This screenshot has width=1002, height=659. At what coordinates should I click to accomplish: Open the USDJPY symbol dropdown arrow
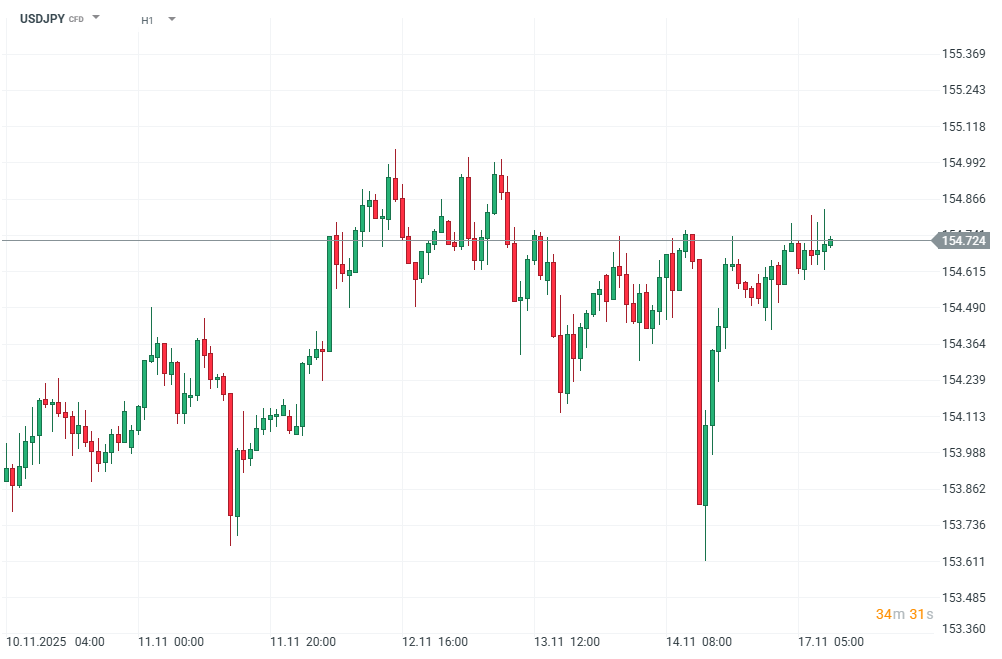pos(96,18)
